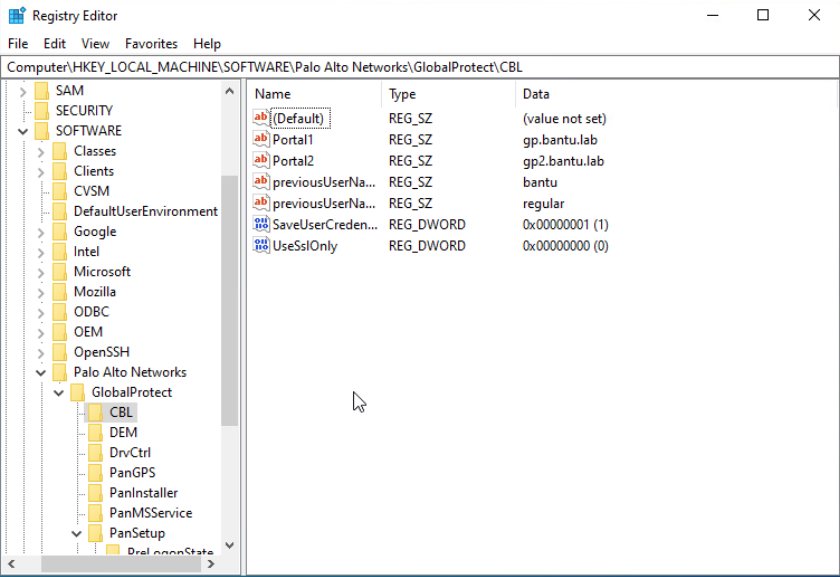The height and width of the screenshot is (577, 840).
Task: Open the Help menu
Action: (207, 43)
